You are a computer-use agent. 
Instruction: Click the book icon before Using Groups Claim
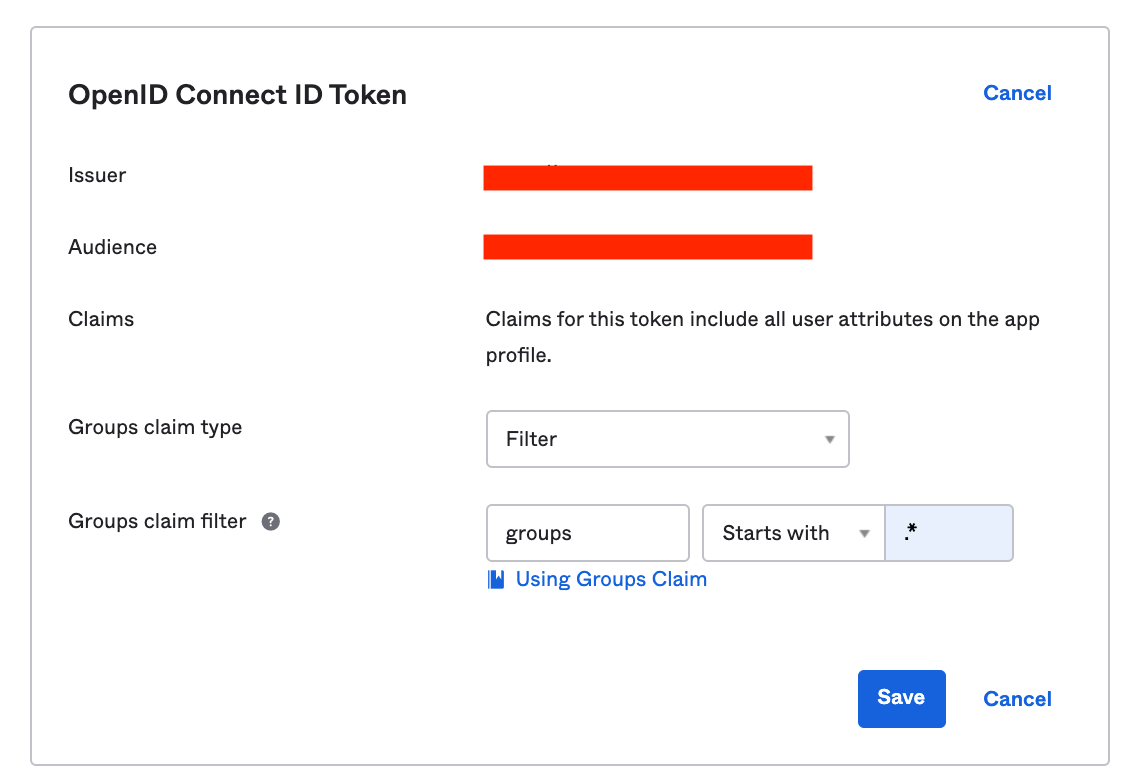point(496,580)
